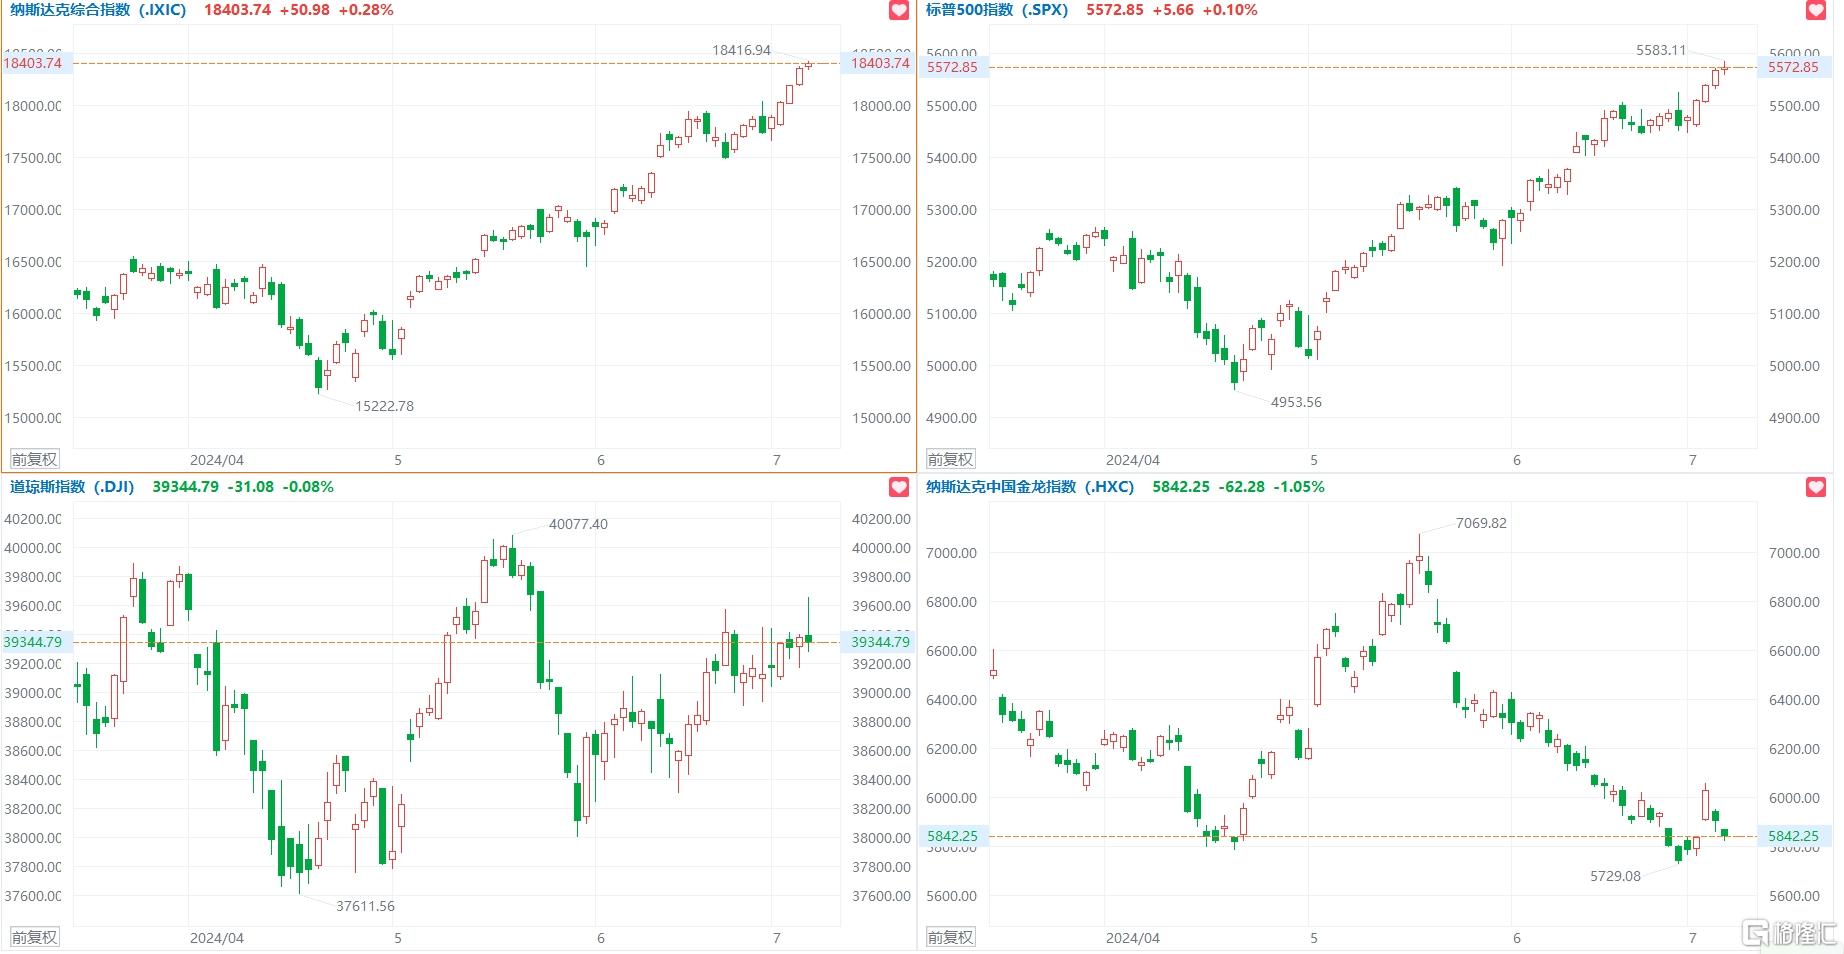Image resolution: width=1844 pixels, height=954 pixels.
Task: Click the 15222.78 low marker on IXIC chart
Action: 384,406
